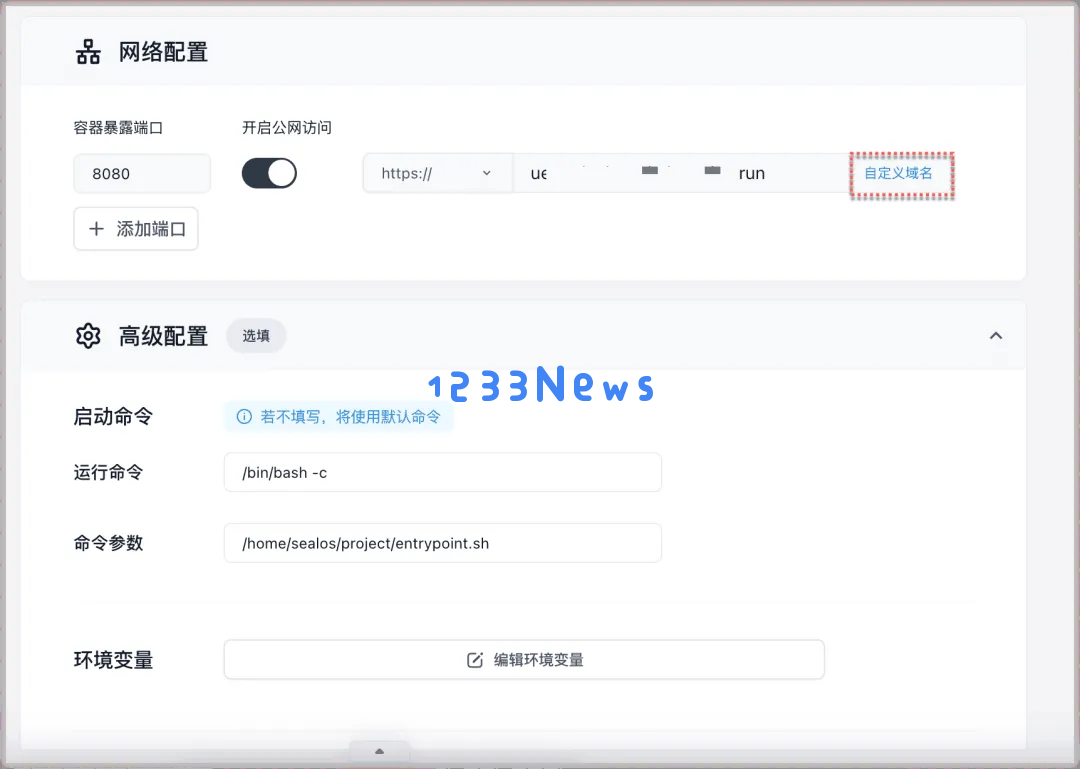Click the info icon in the default command hint
The image size is (1080, 769).
tap(244, 417)
